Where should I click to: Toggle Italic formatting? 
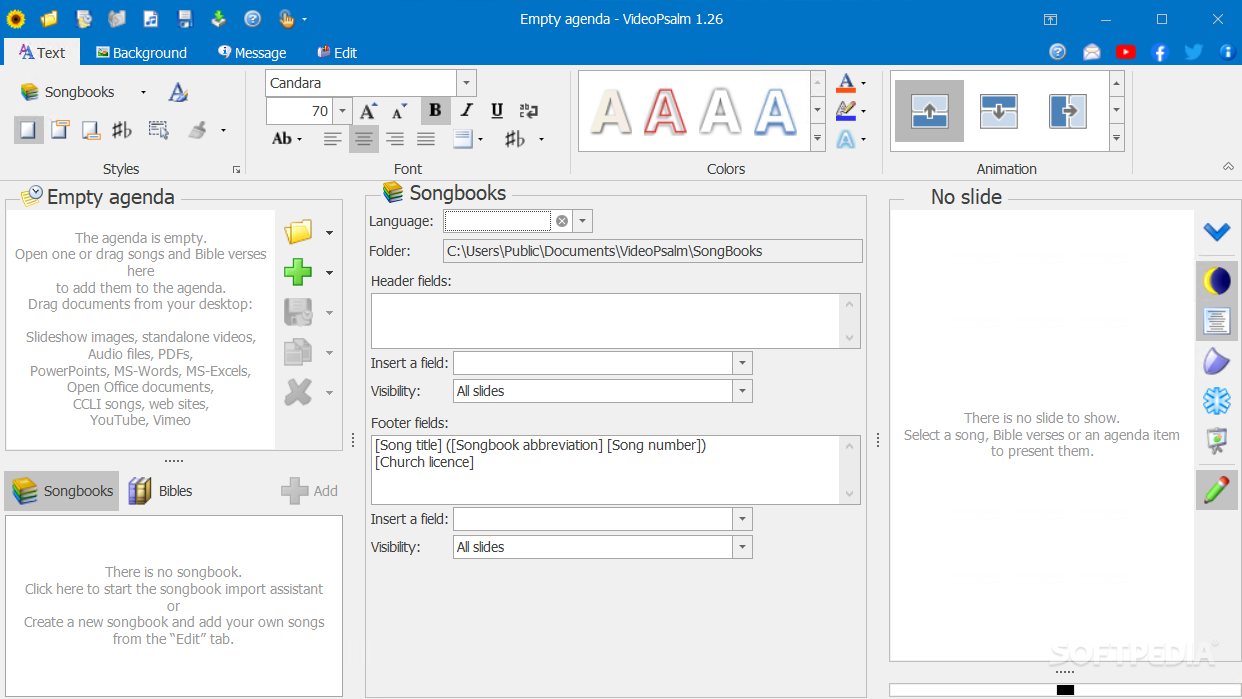point(466,111)
